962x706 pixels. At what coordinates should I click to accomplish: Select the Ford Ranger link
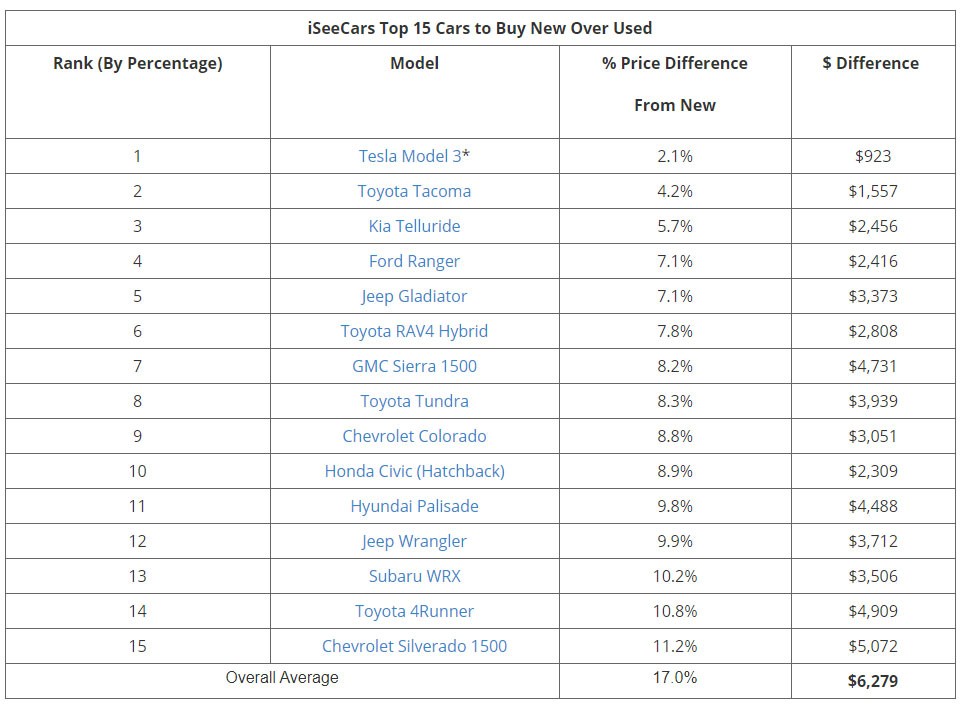point(414,261)
